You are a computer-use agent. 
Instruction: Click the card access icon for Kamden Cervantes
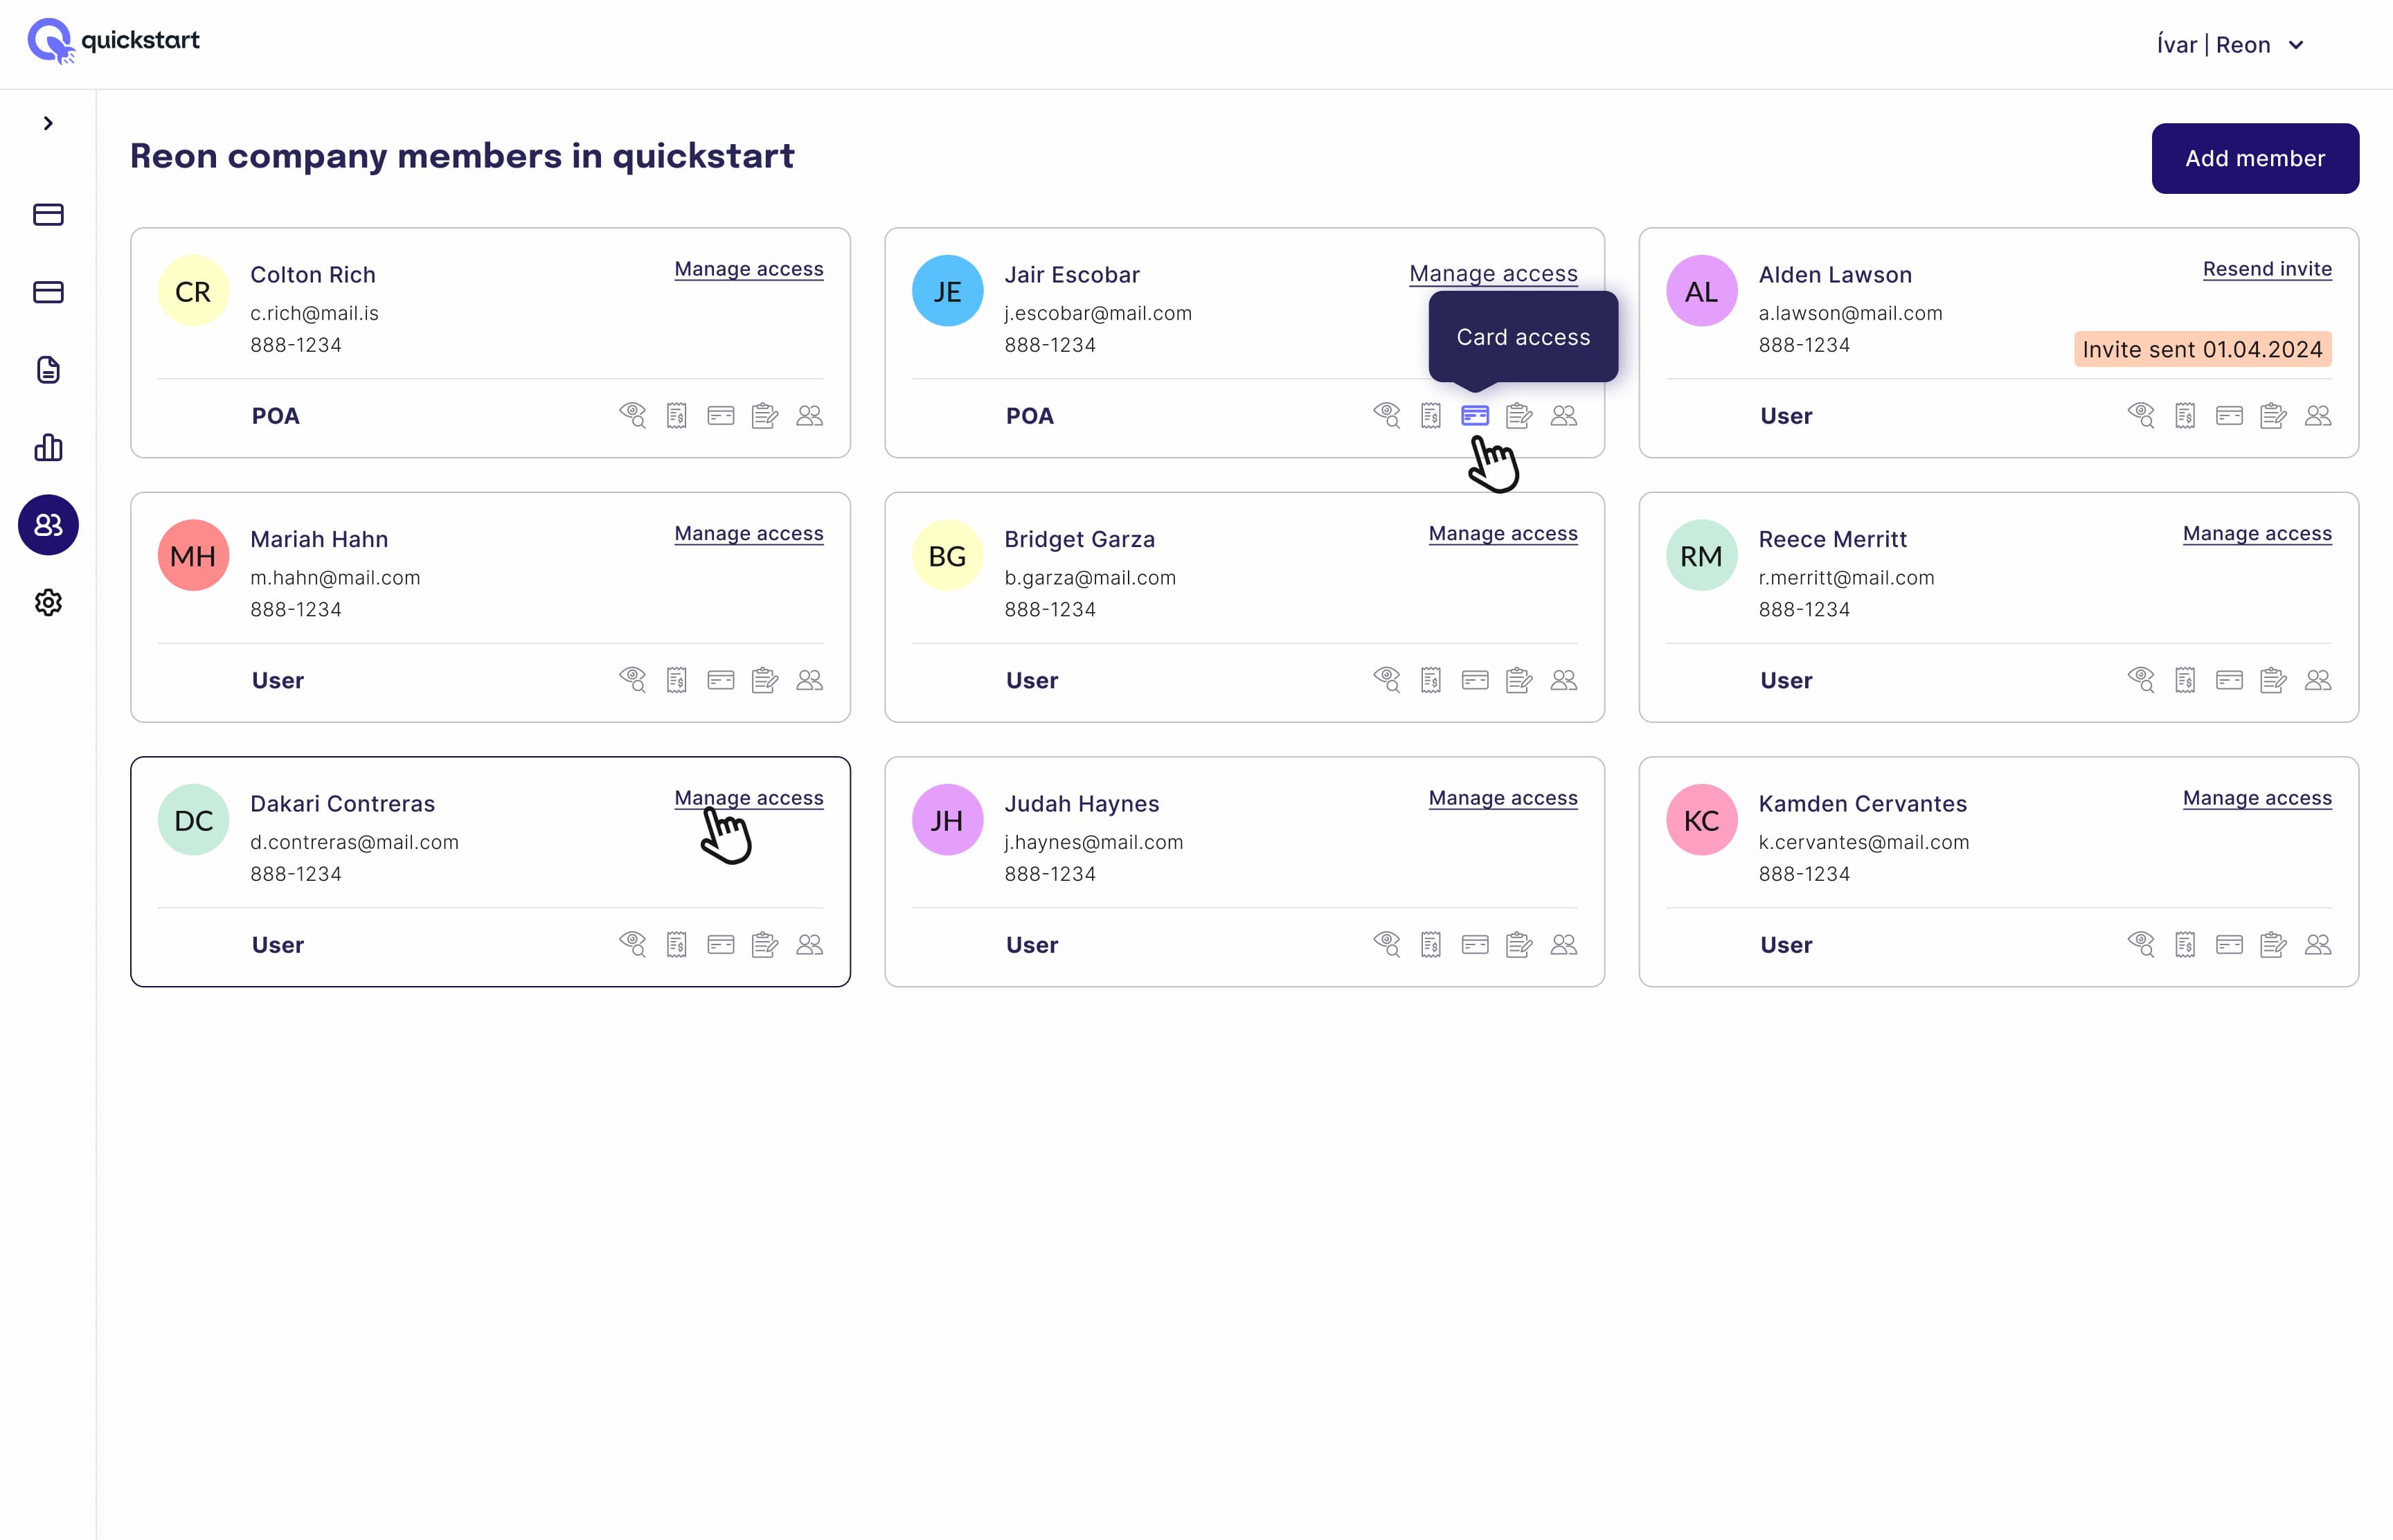tap(2230, 944)
